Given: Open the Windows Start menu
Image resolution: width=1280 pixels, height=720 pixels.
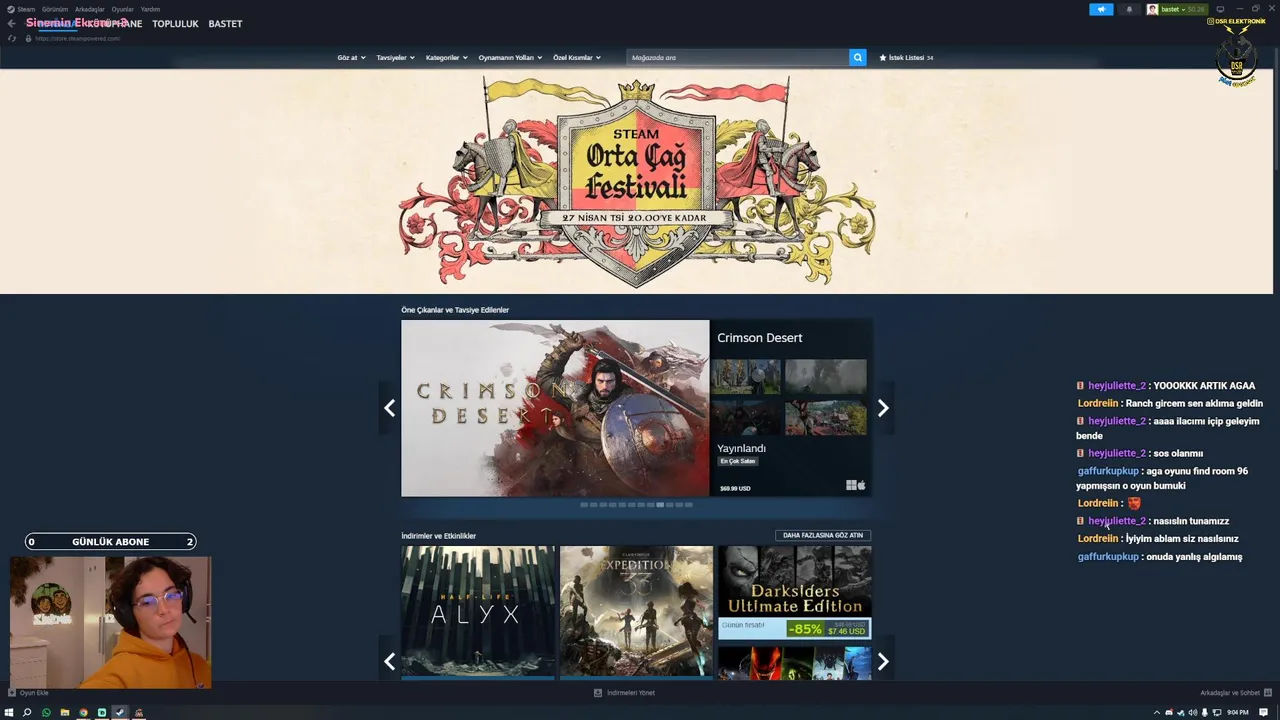Looking at the screenshot, I should click(x=9, y=713).
